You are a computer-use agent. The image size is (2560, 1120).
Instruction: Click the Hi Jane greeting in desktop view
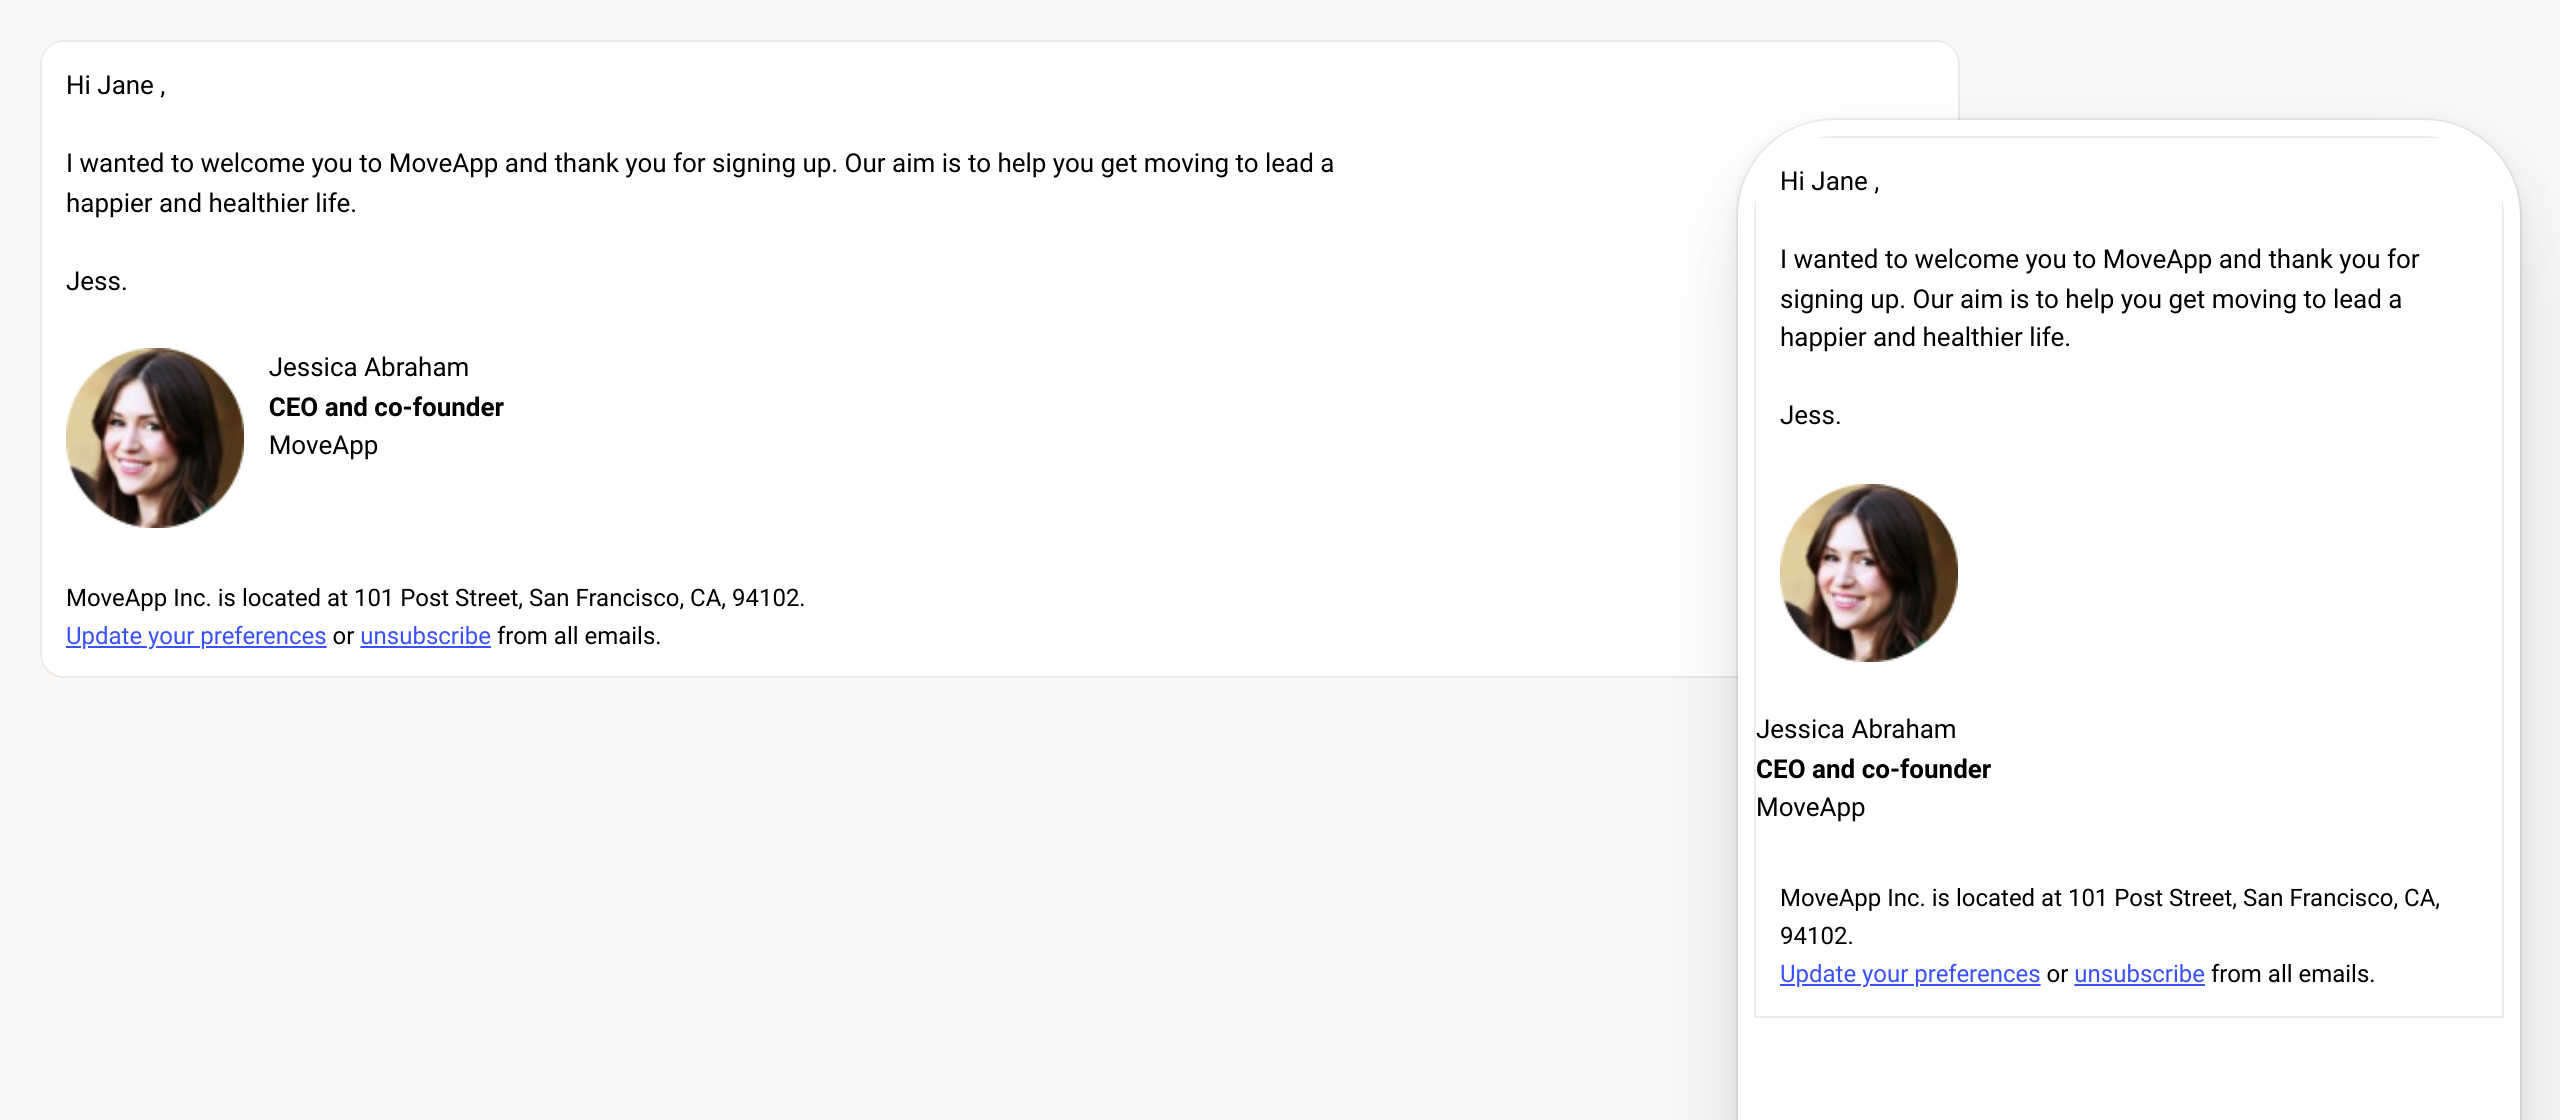coord(114,85)
